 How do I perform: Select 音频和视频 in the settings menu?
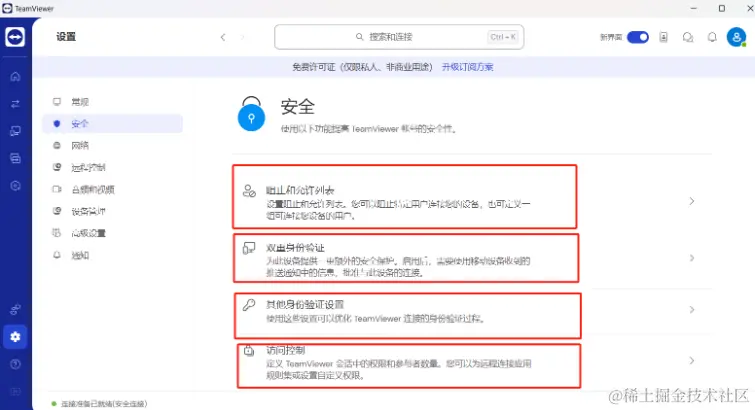pyautogui.click(x=113, y=189)
